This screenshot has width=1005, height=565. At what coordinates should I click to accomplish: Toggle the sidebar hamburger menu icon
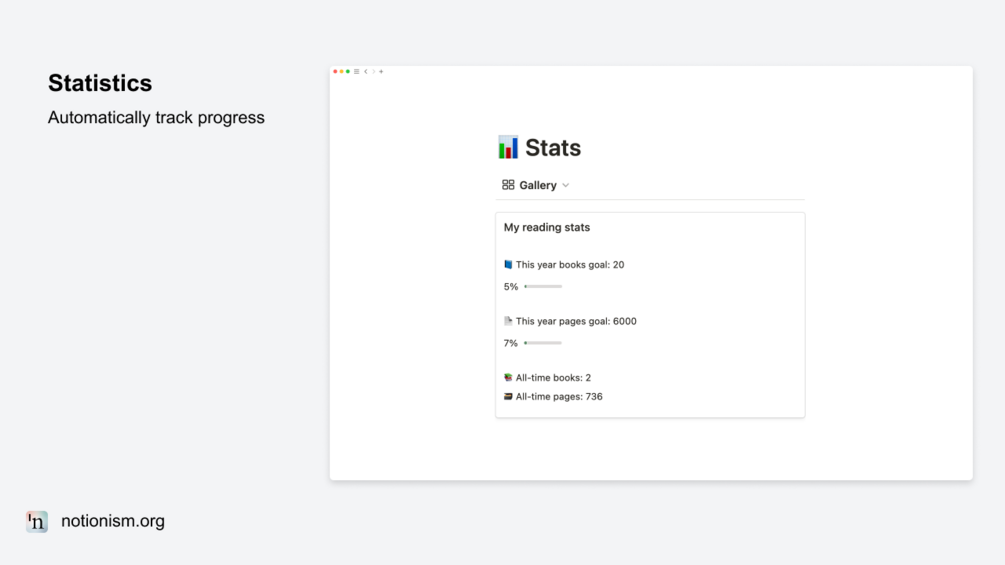click(357, 72)
